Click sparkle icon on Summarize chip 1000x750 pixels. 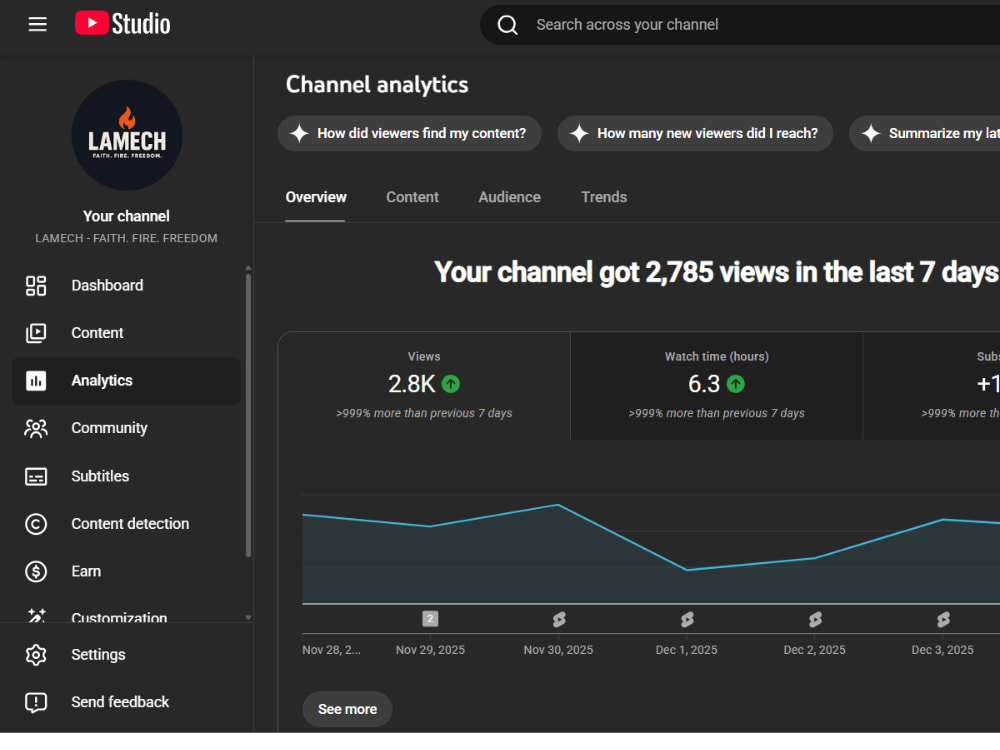pyautogui.click(x=871, y=133)
